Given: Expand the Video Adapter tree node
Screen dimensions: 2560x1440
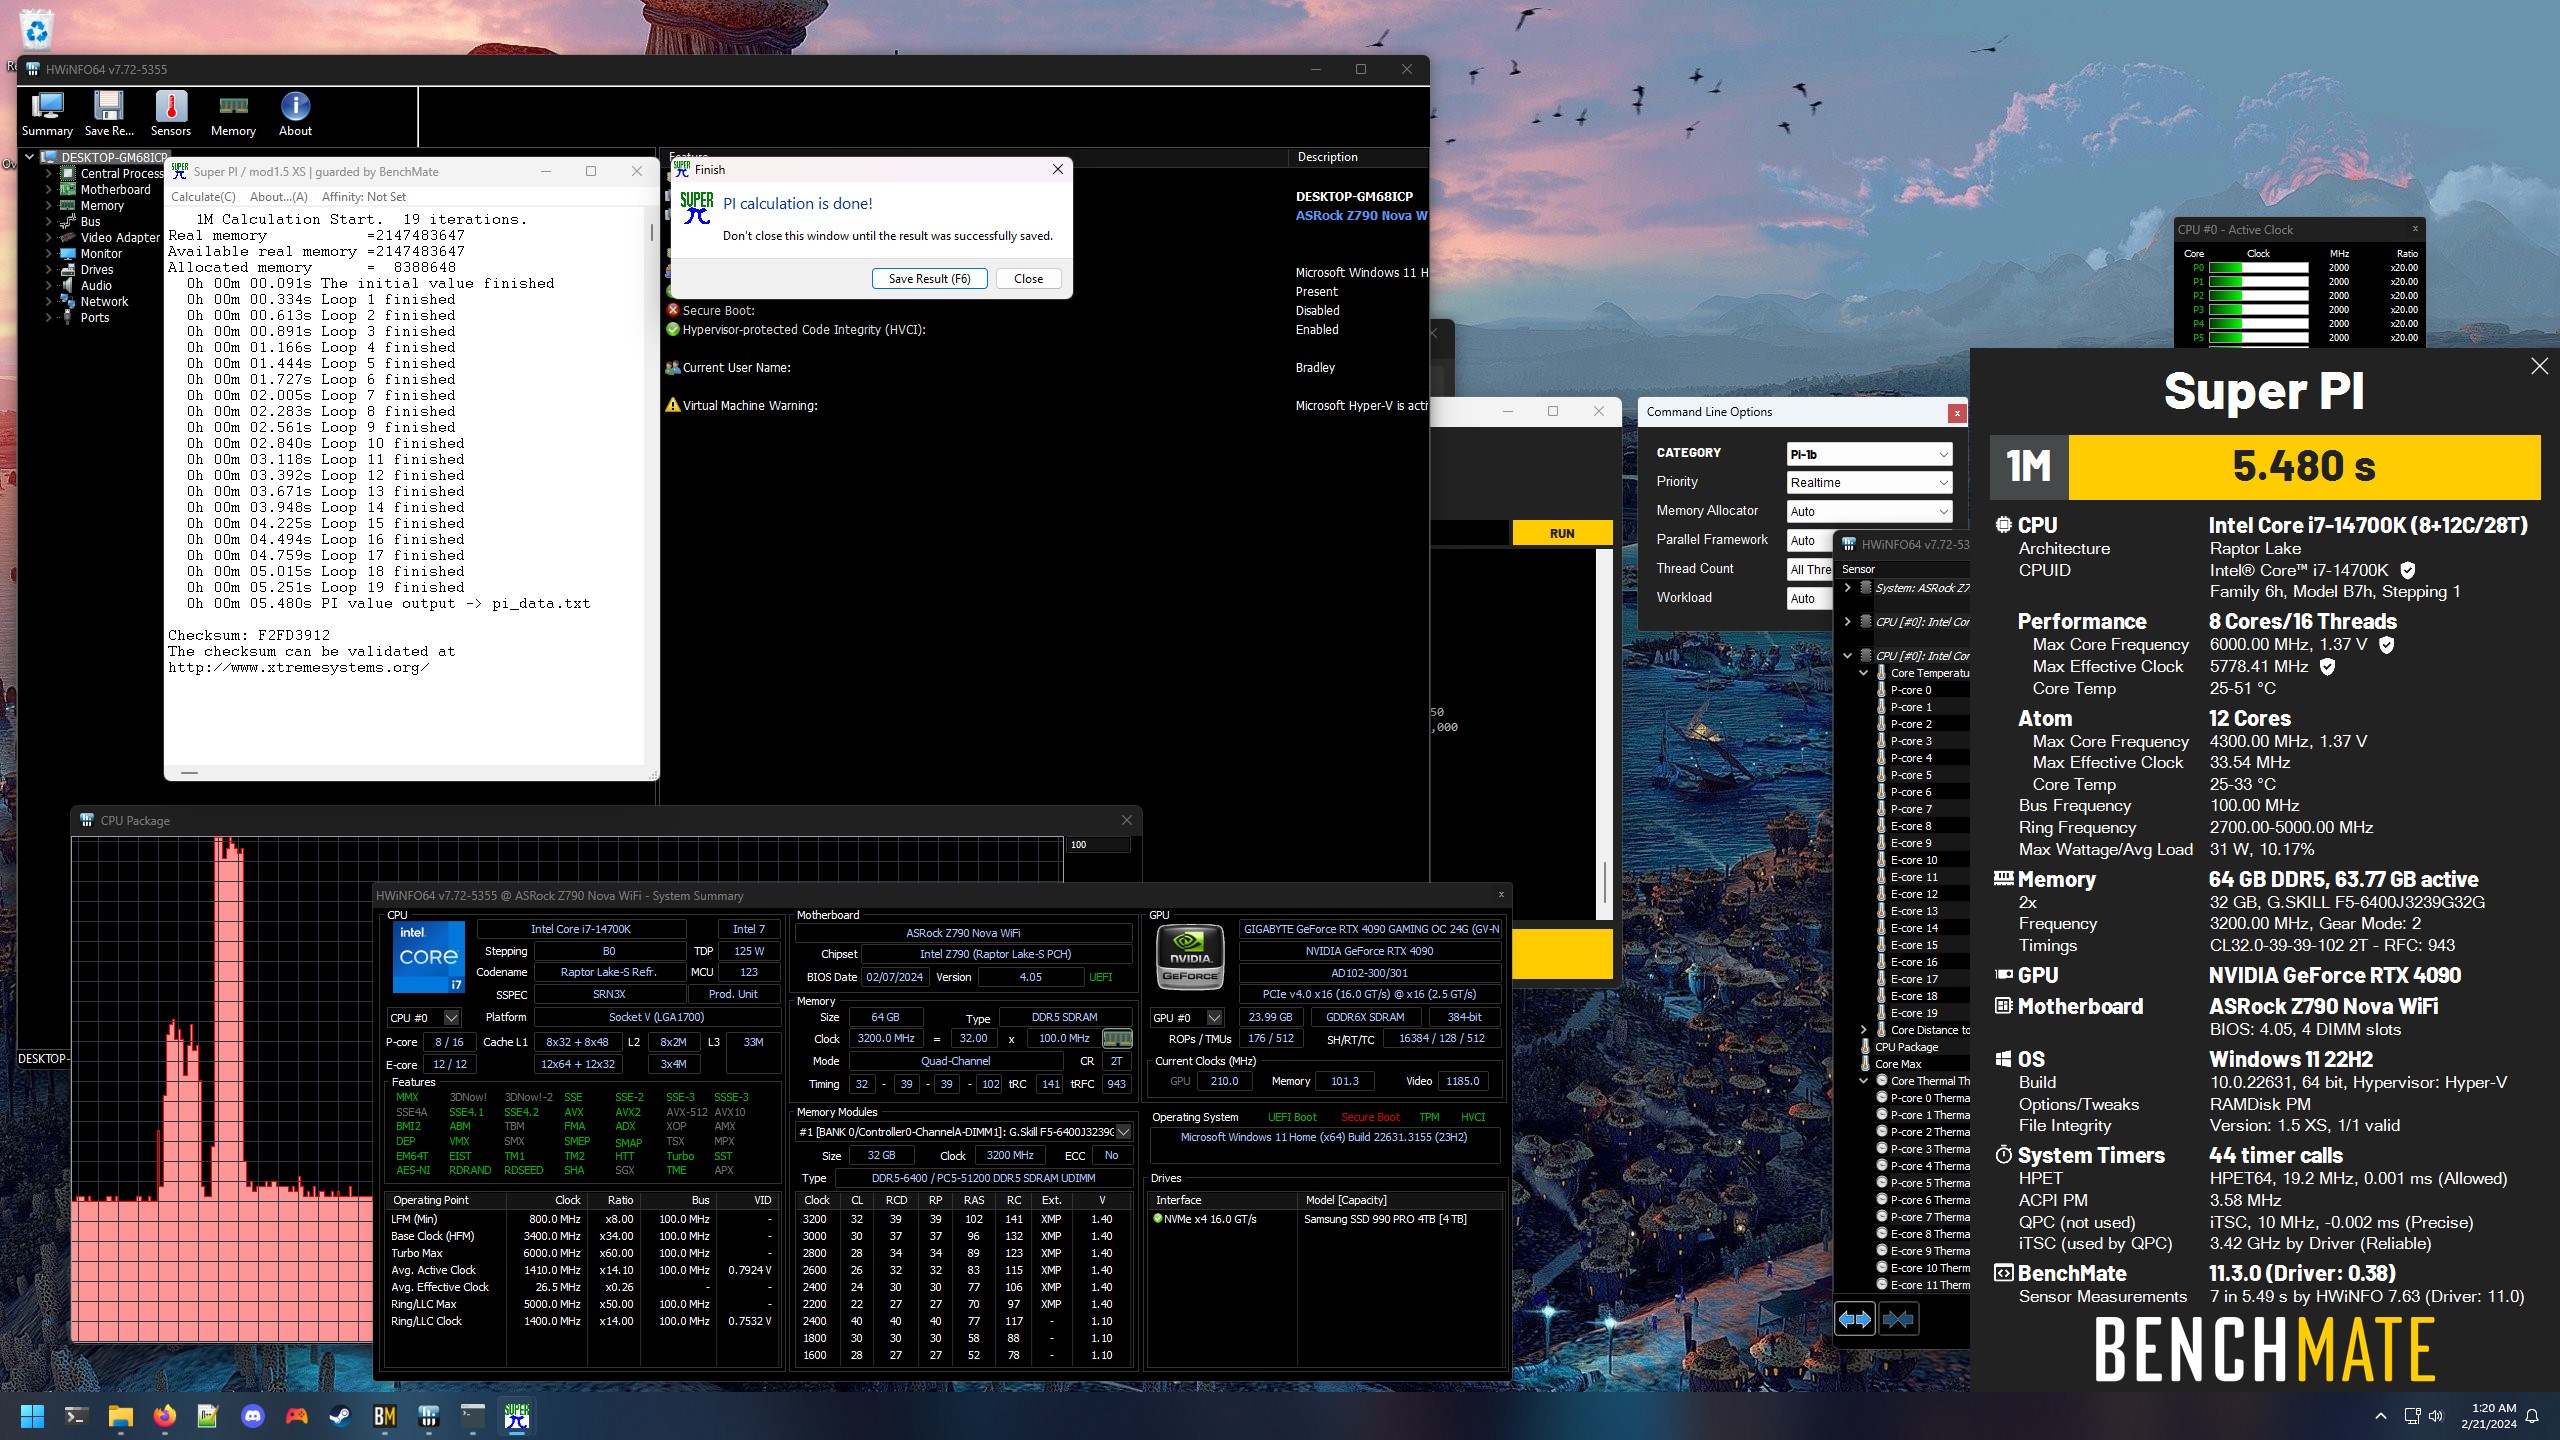Looking at the screenshot, I should 48,237.
